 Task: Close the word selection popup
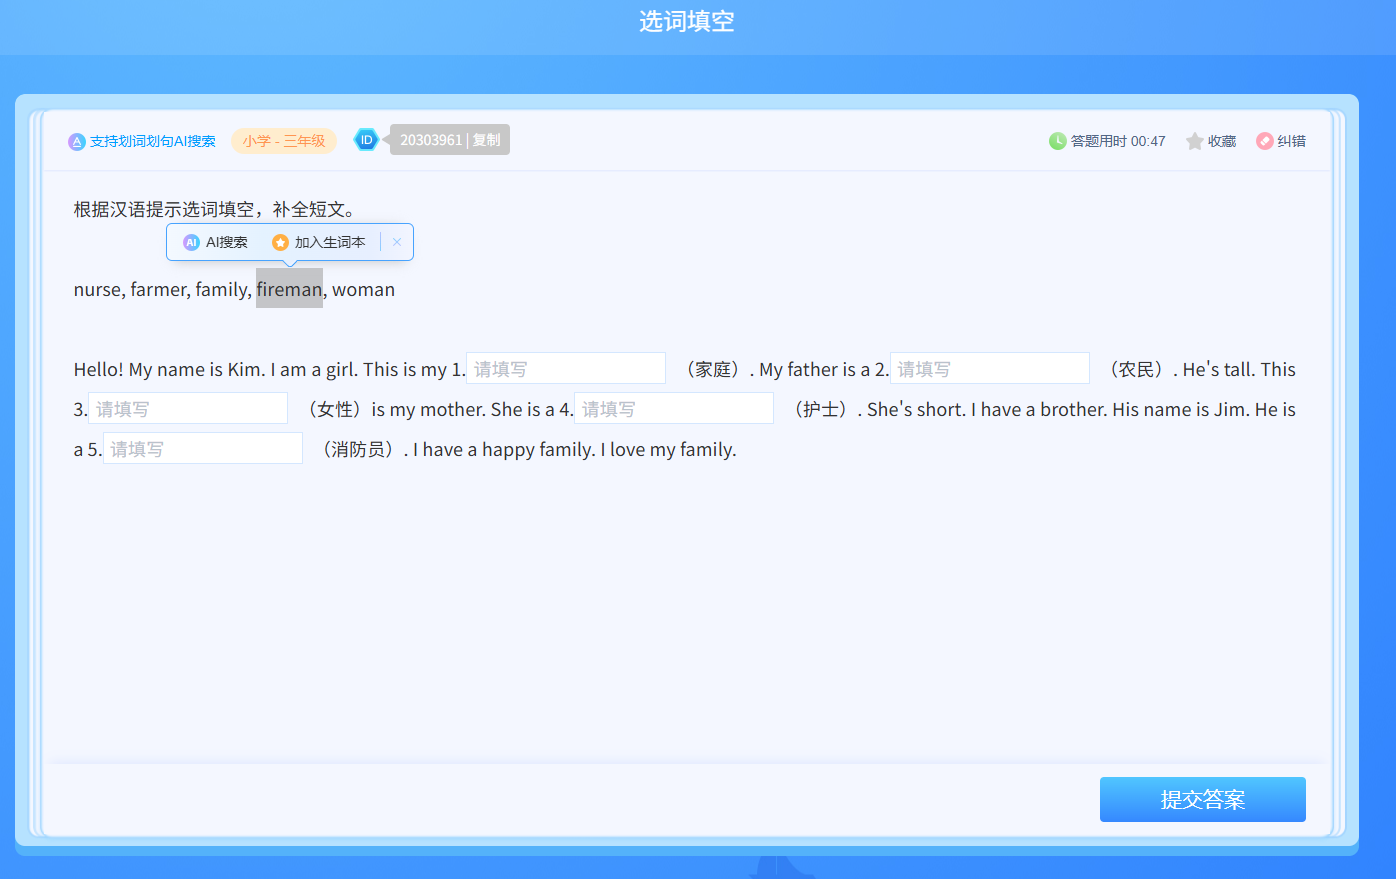[397, 242]
